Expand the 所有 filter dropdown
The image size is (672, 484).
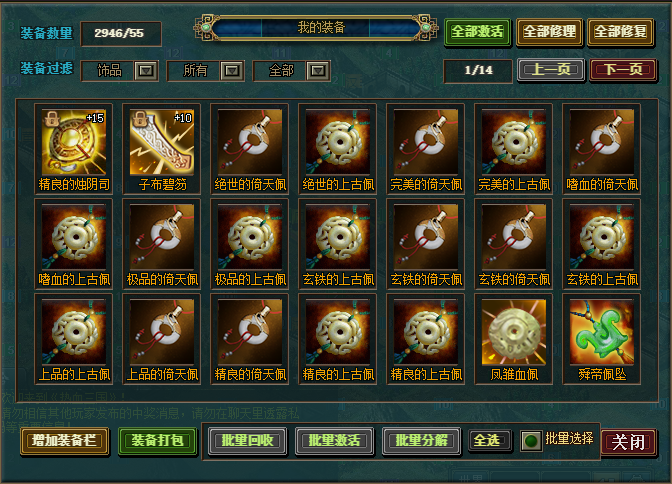232,71
